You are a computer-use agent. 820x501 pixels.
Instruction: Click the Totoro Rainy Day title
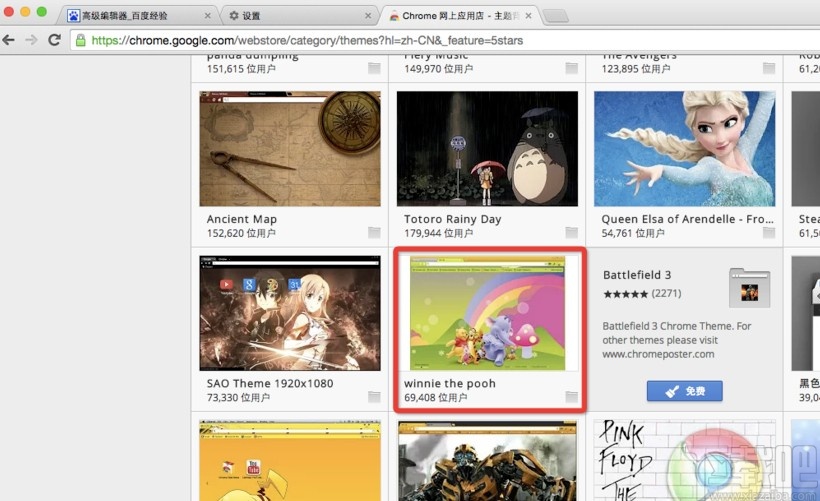(452, 219)
